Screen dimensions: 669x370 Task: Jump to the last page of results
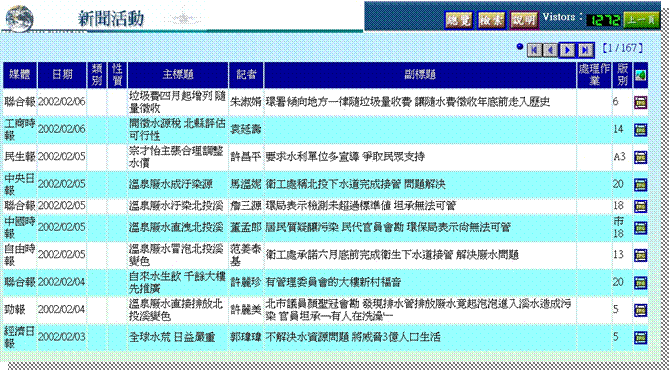click(x=586, y=50)
